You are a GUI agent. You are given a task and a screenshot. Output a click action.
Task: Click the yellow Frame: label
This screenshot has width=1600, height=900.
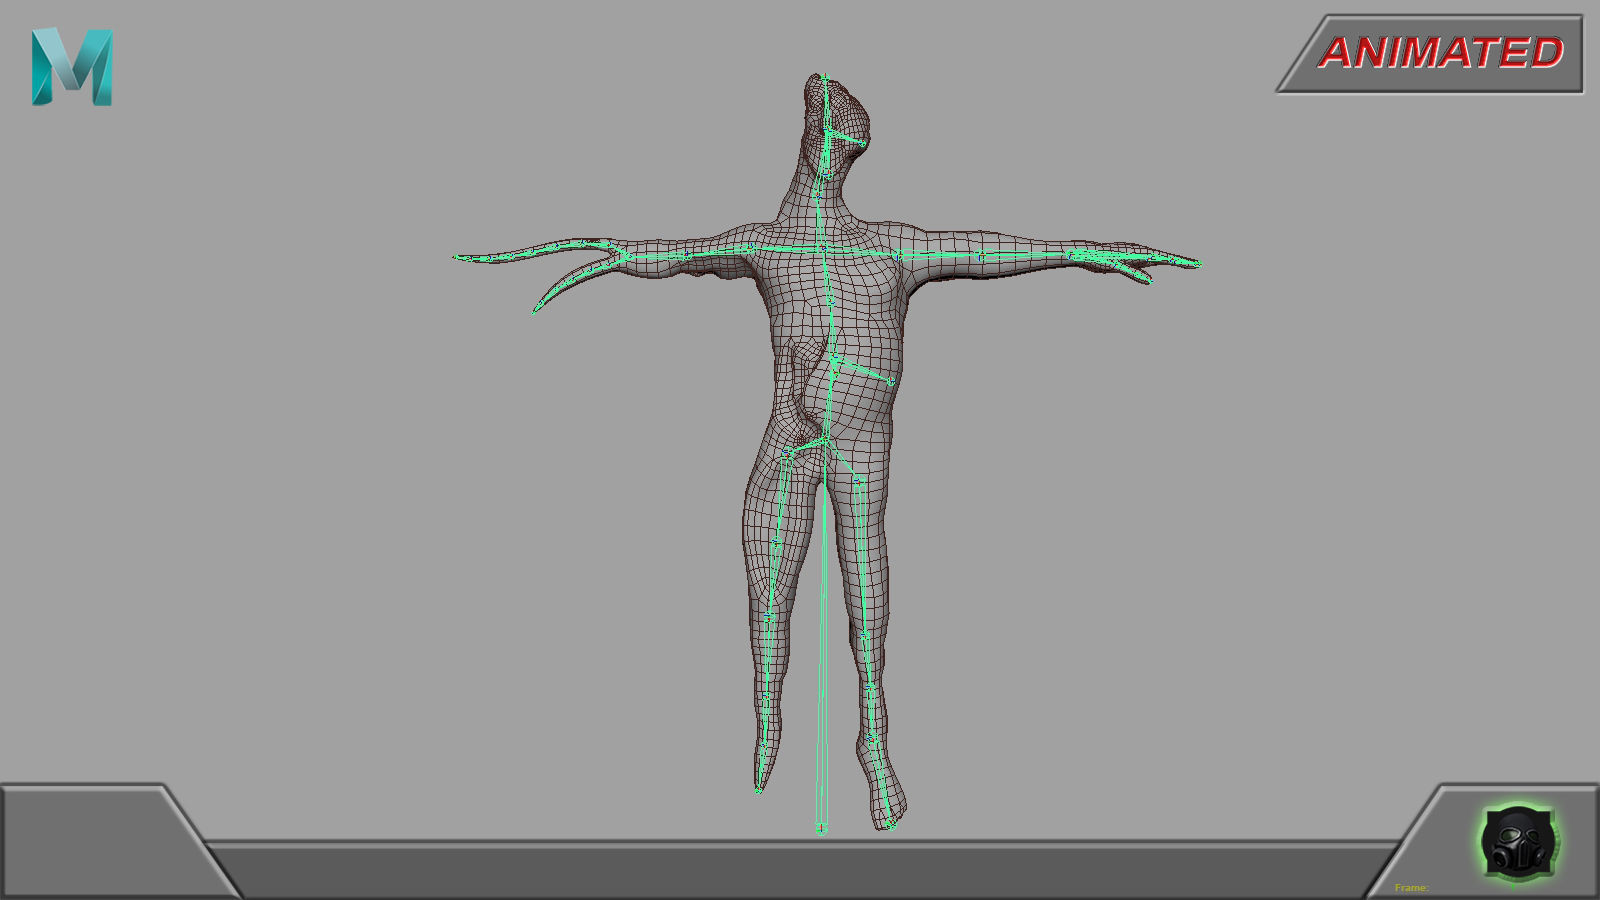1411,888
